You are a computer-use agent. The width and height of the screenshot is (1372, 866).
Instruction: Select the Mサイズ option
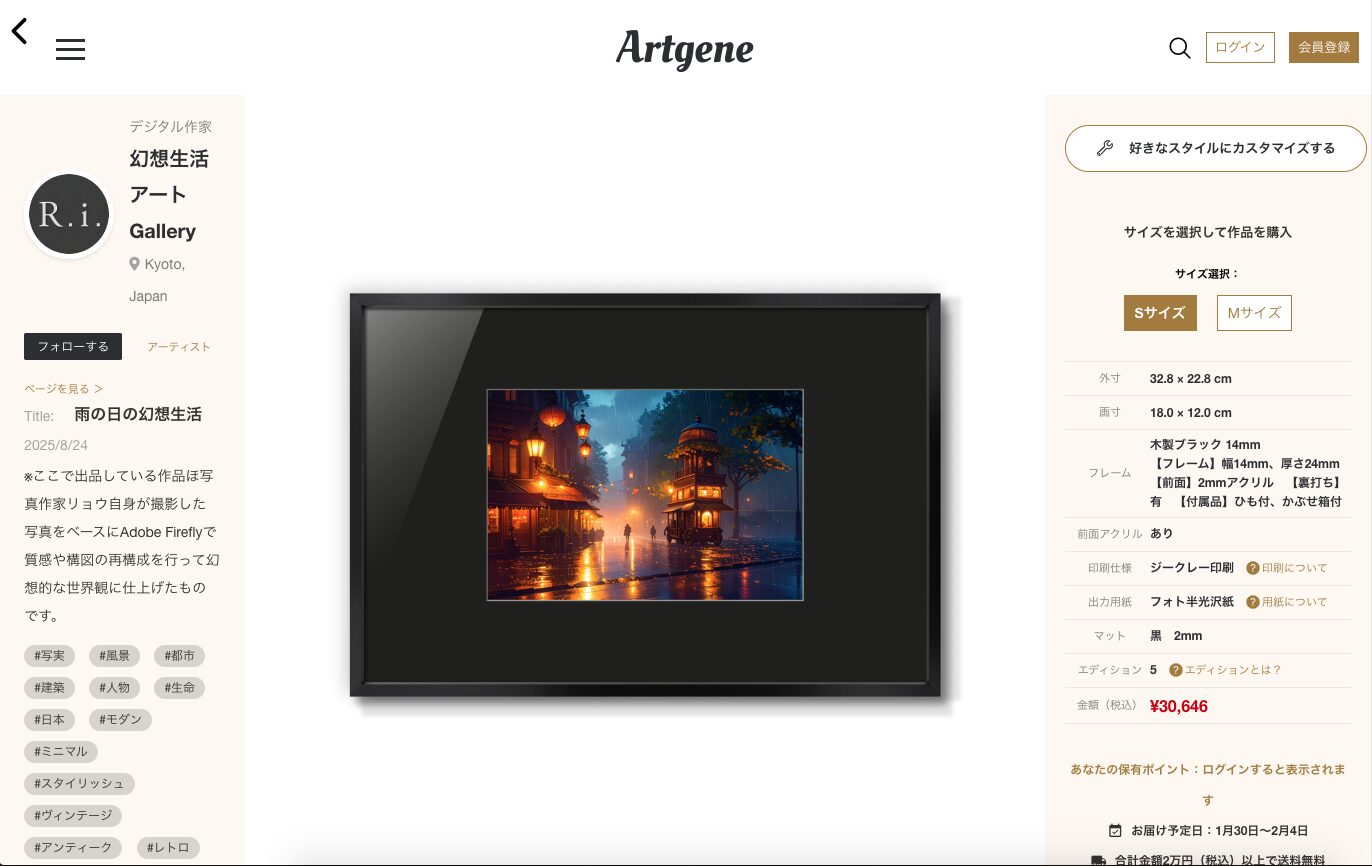point(1254,313)
